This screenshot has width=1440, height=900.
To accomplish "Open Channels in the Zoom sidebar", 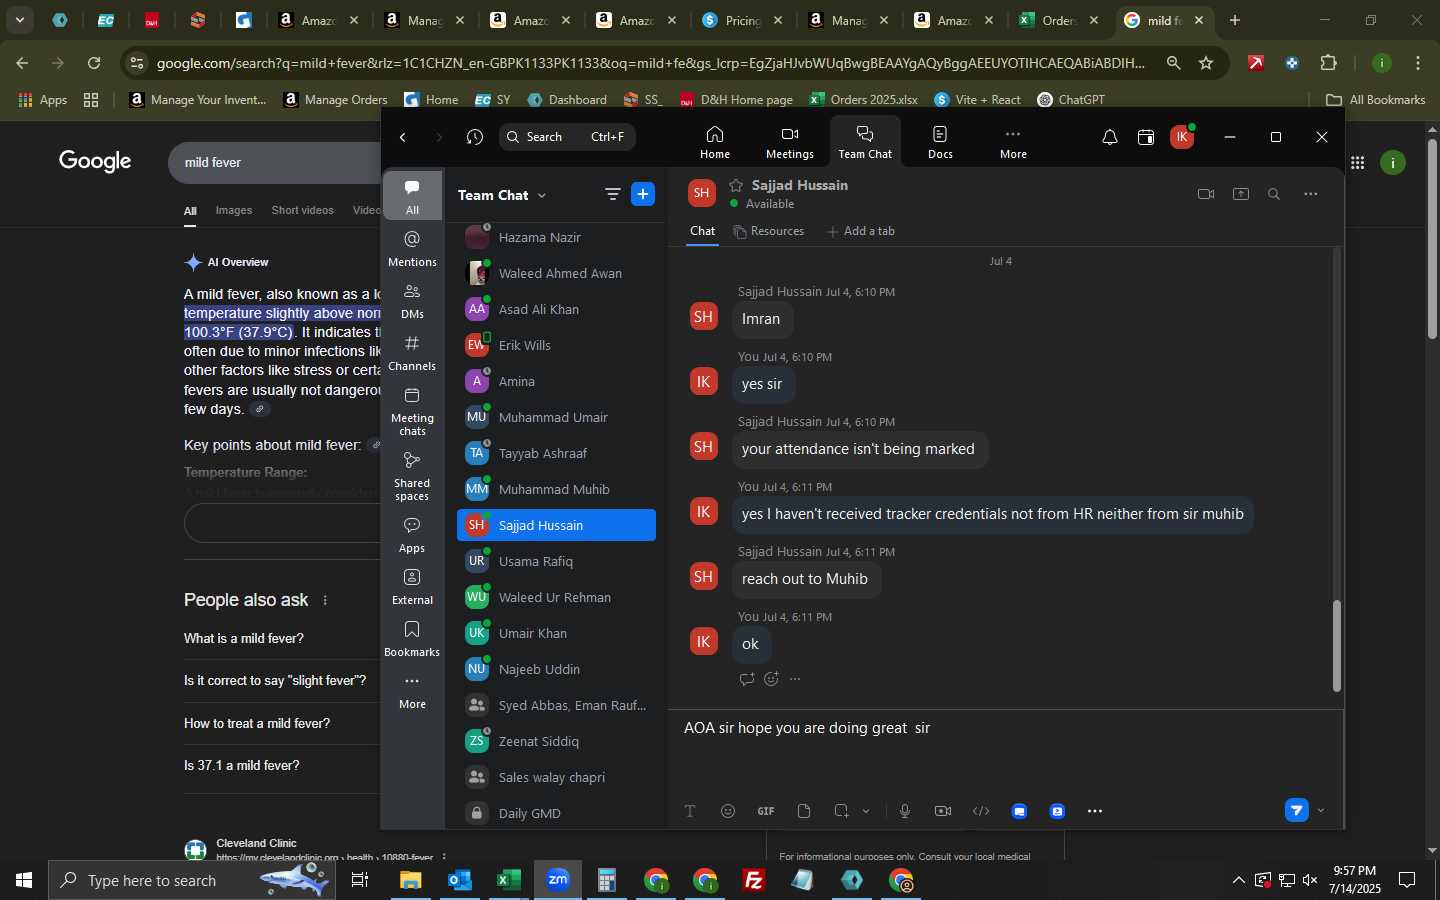I will click(x=412, y=352).
